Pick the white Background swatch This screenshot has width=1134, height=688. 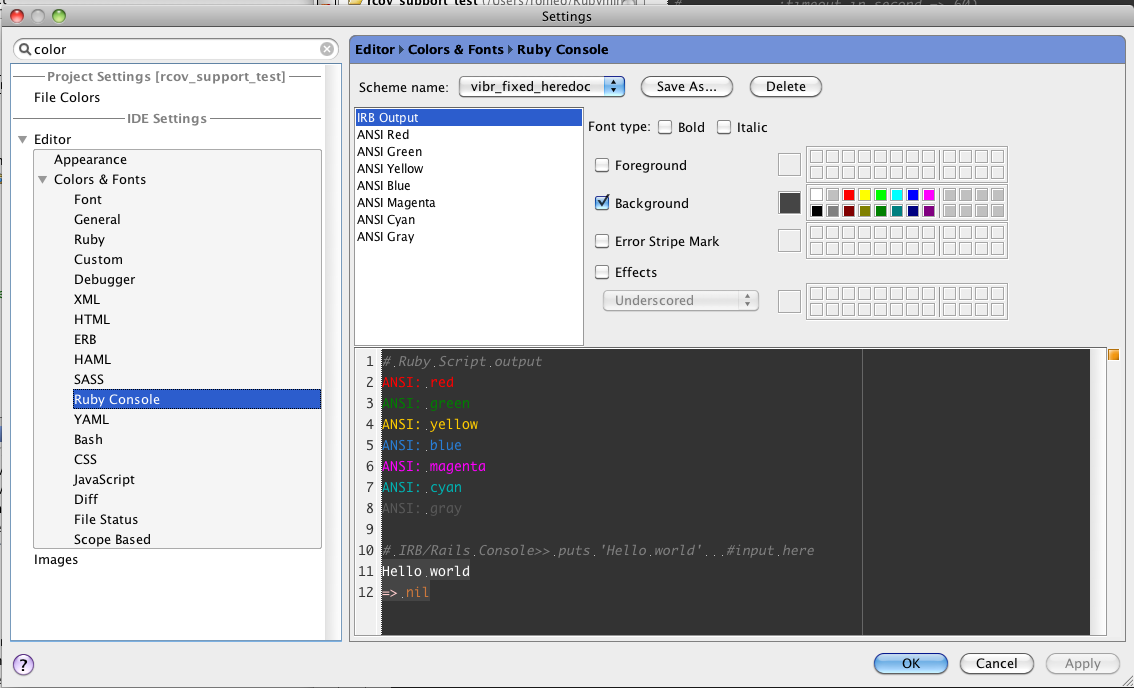(817, 195)
